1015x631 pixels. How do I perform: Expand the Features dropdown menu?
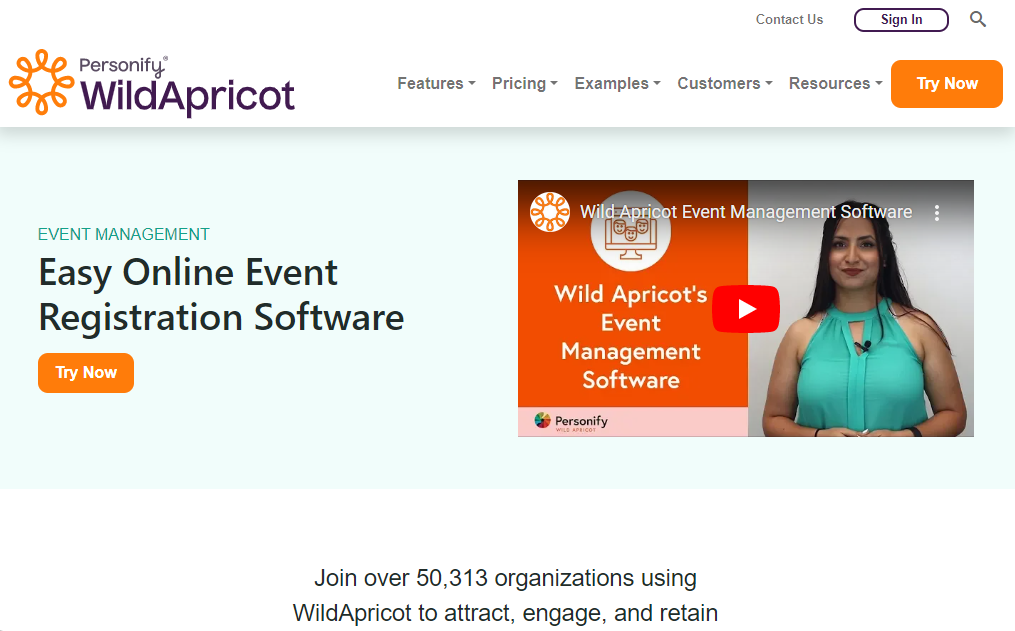[436, 83]
